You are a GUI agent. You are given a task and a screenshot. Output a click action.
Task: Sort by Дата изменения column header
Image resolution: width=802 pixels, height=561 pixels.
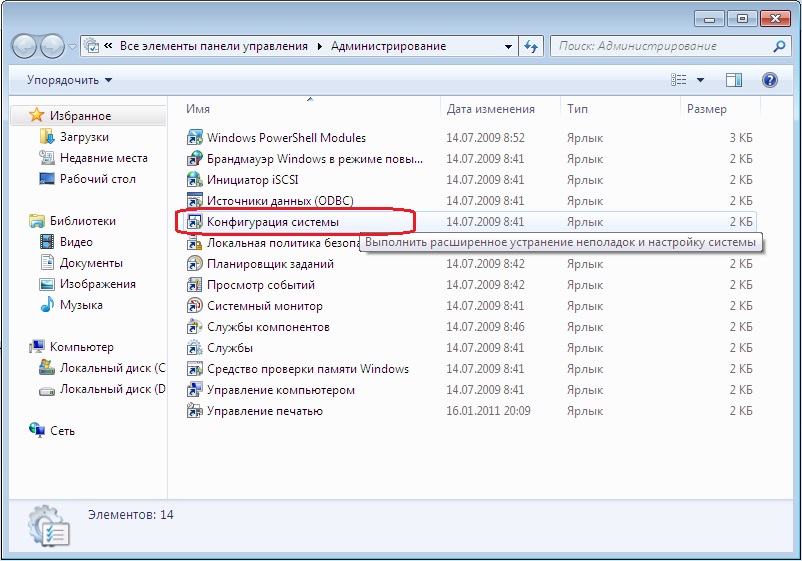pos(490,109)
